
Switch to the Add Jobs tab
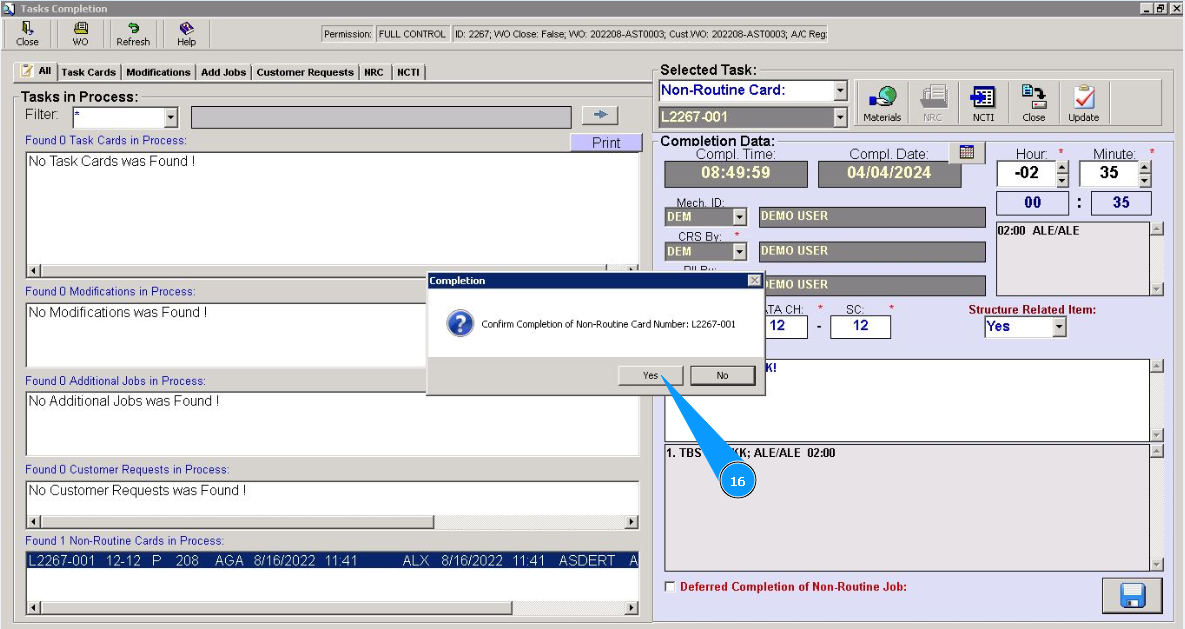coord(223,72)
